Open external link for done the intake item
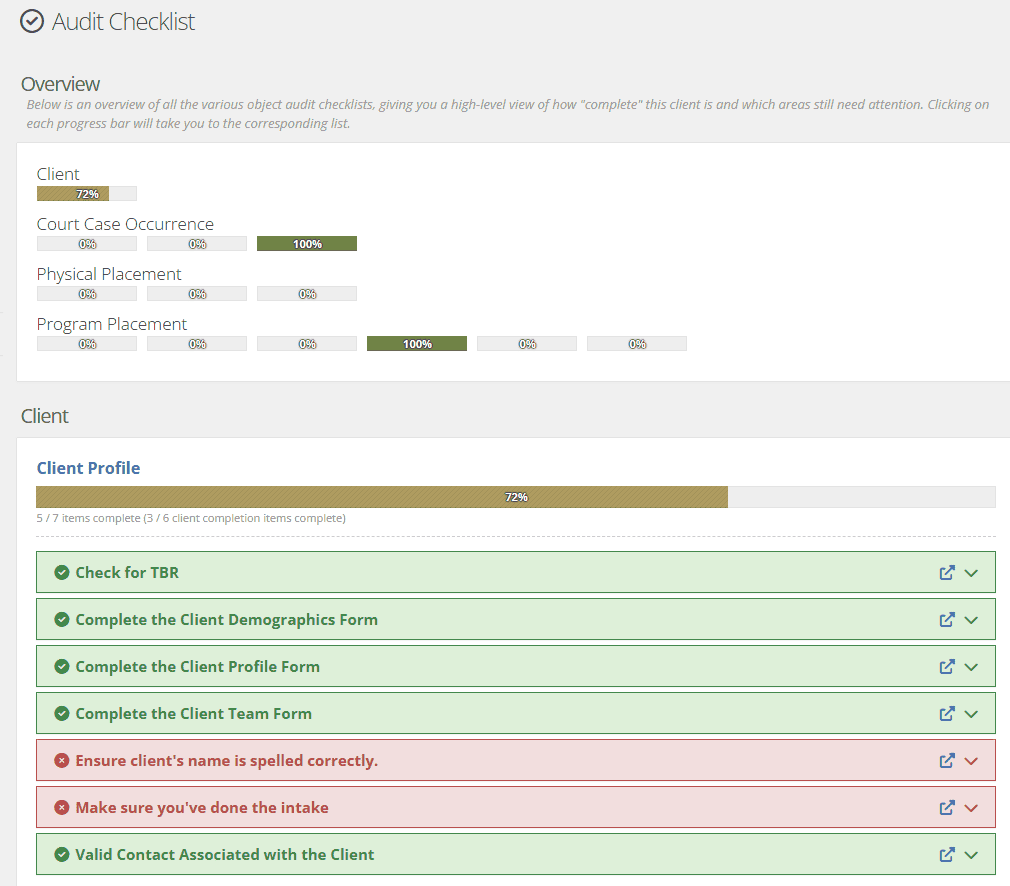Screen dimensions: 1010x886 [946, 807]
